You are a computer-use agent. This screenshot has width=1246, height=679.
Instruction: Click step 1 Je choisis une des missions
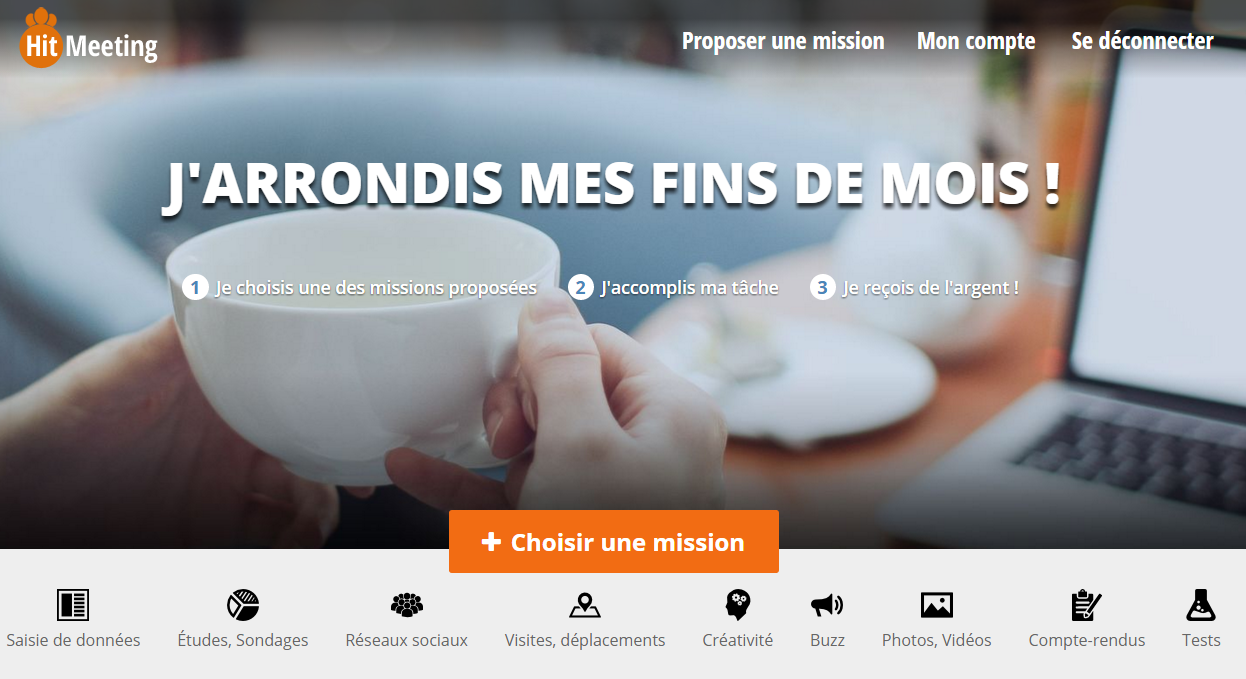(x=360, y=288)
